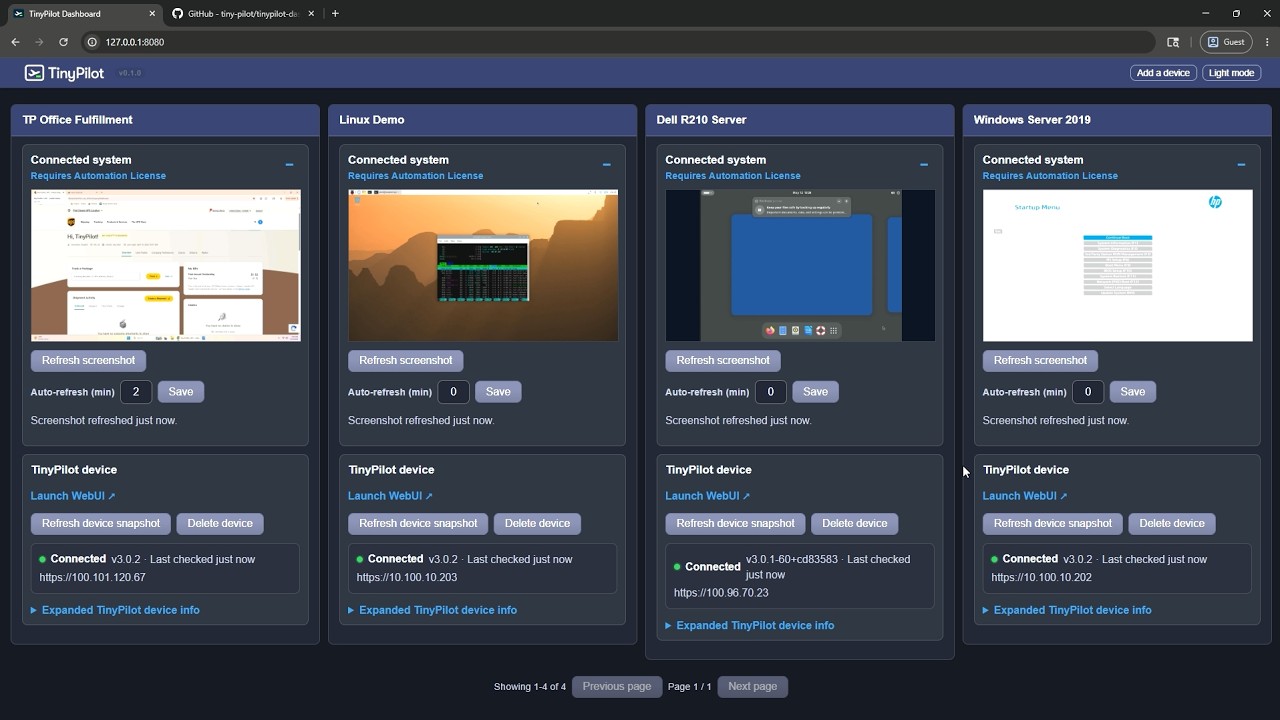The height and width of the screenshot is (720, 1280).
Task: Open Windows Server 2019 screenshot thumbnail
Action: [1118, 265]
